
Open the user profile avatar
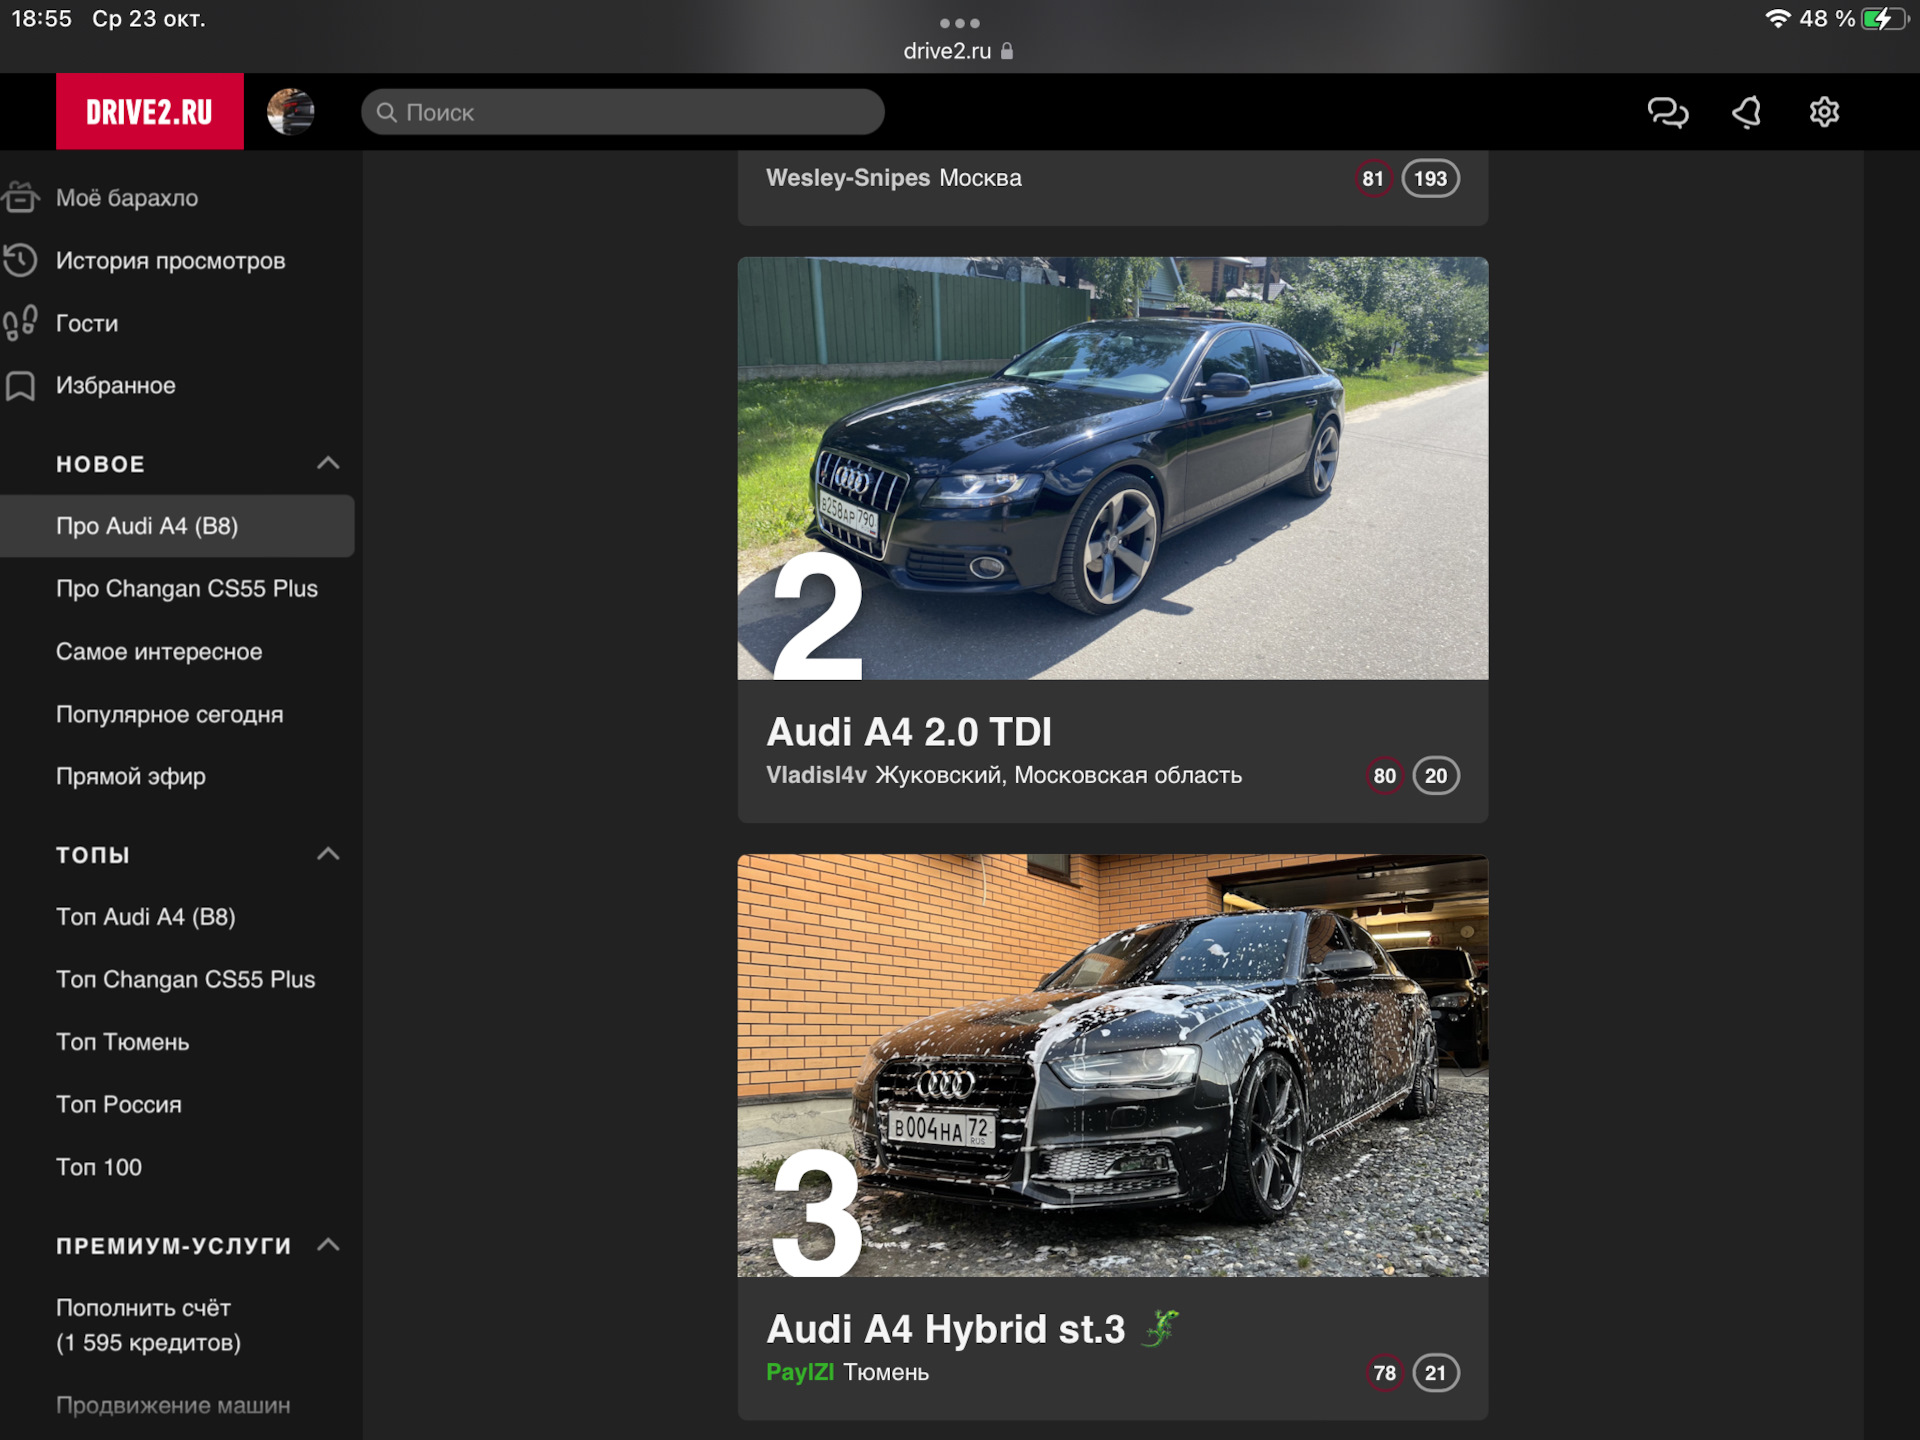[291, 111]
